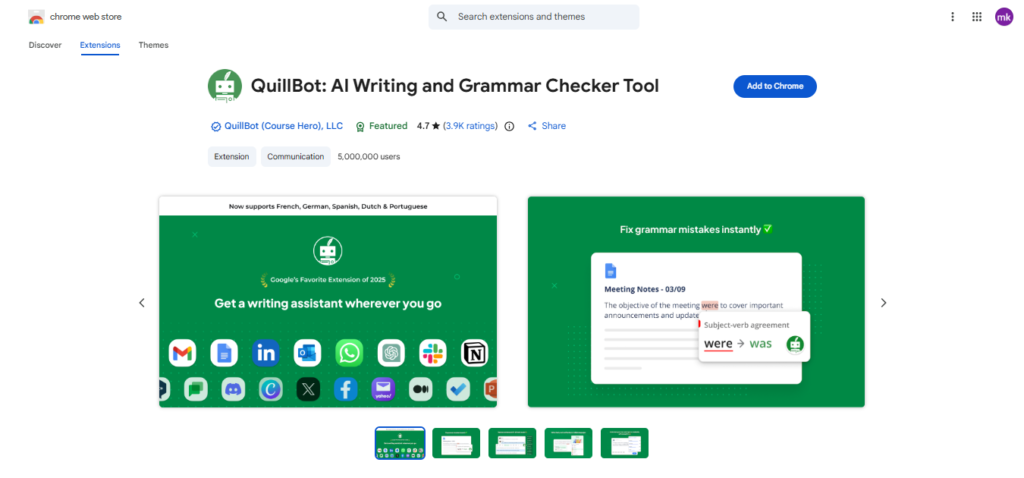Click the WhatsApp icon in the slide
The image size is (1024, 478).
349,353
